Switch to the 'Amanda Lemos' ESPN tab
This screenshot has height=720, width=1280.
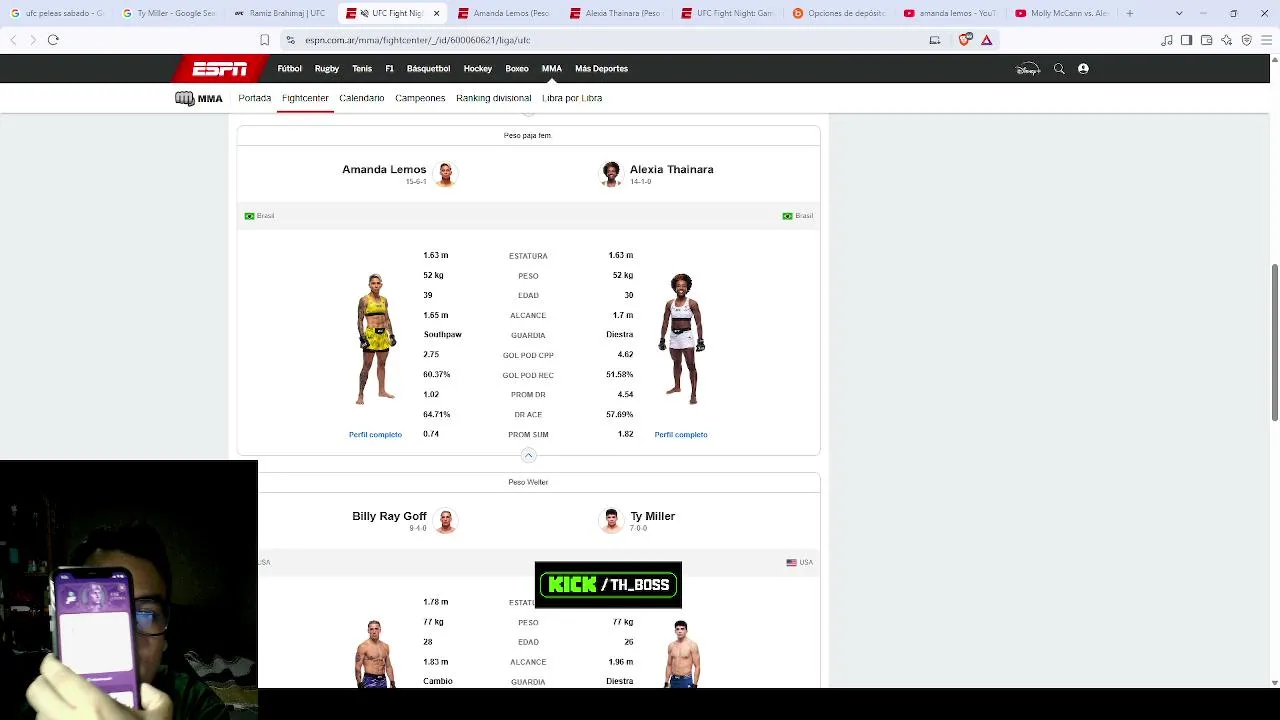(x=505, y=13)
